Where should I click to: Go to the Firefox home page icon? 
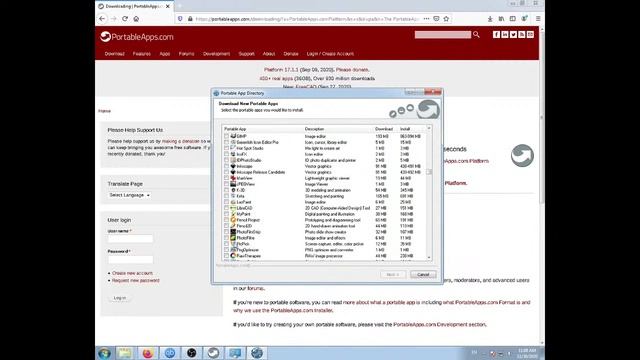[x=136, y=19]
